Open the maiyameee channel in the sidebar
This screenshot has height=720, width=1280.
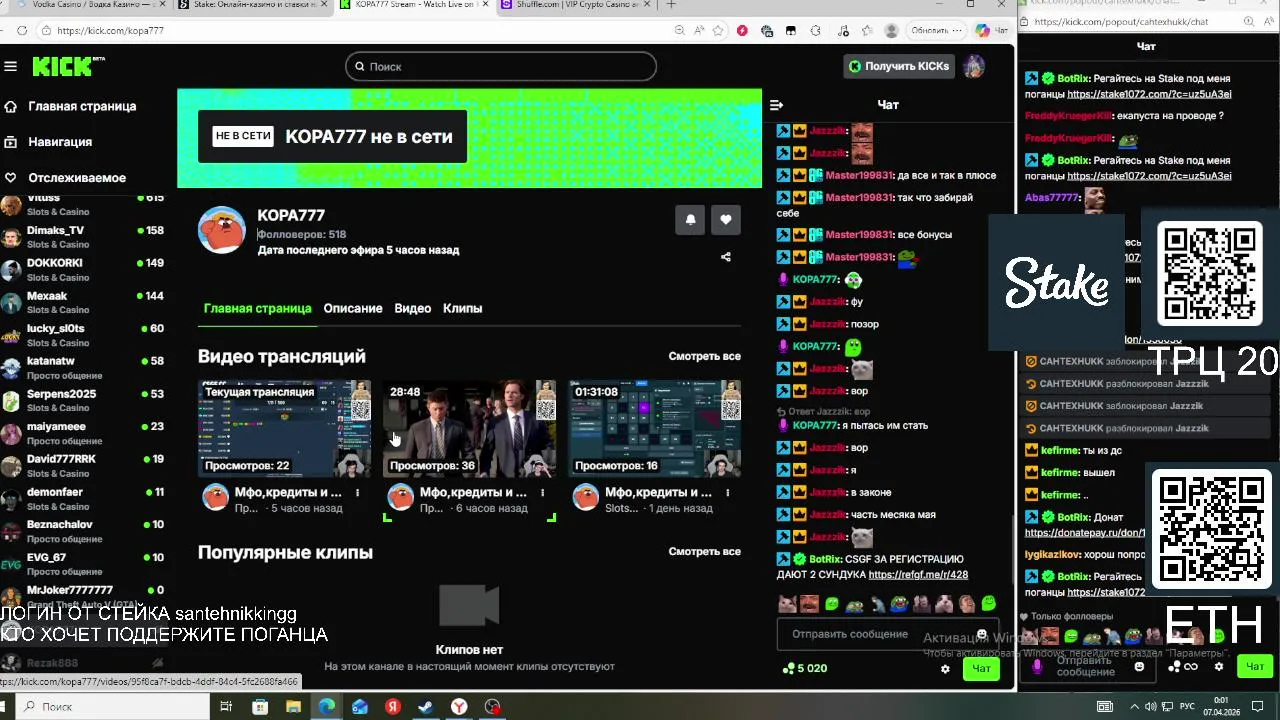point(84,433)
